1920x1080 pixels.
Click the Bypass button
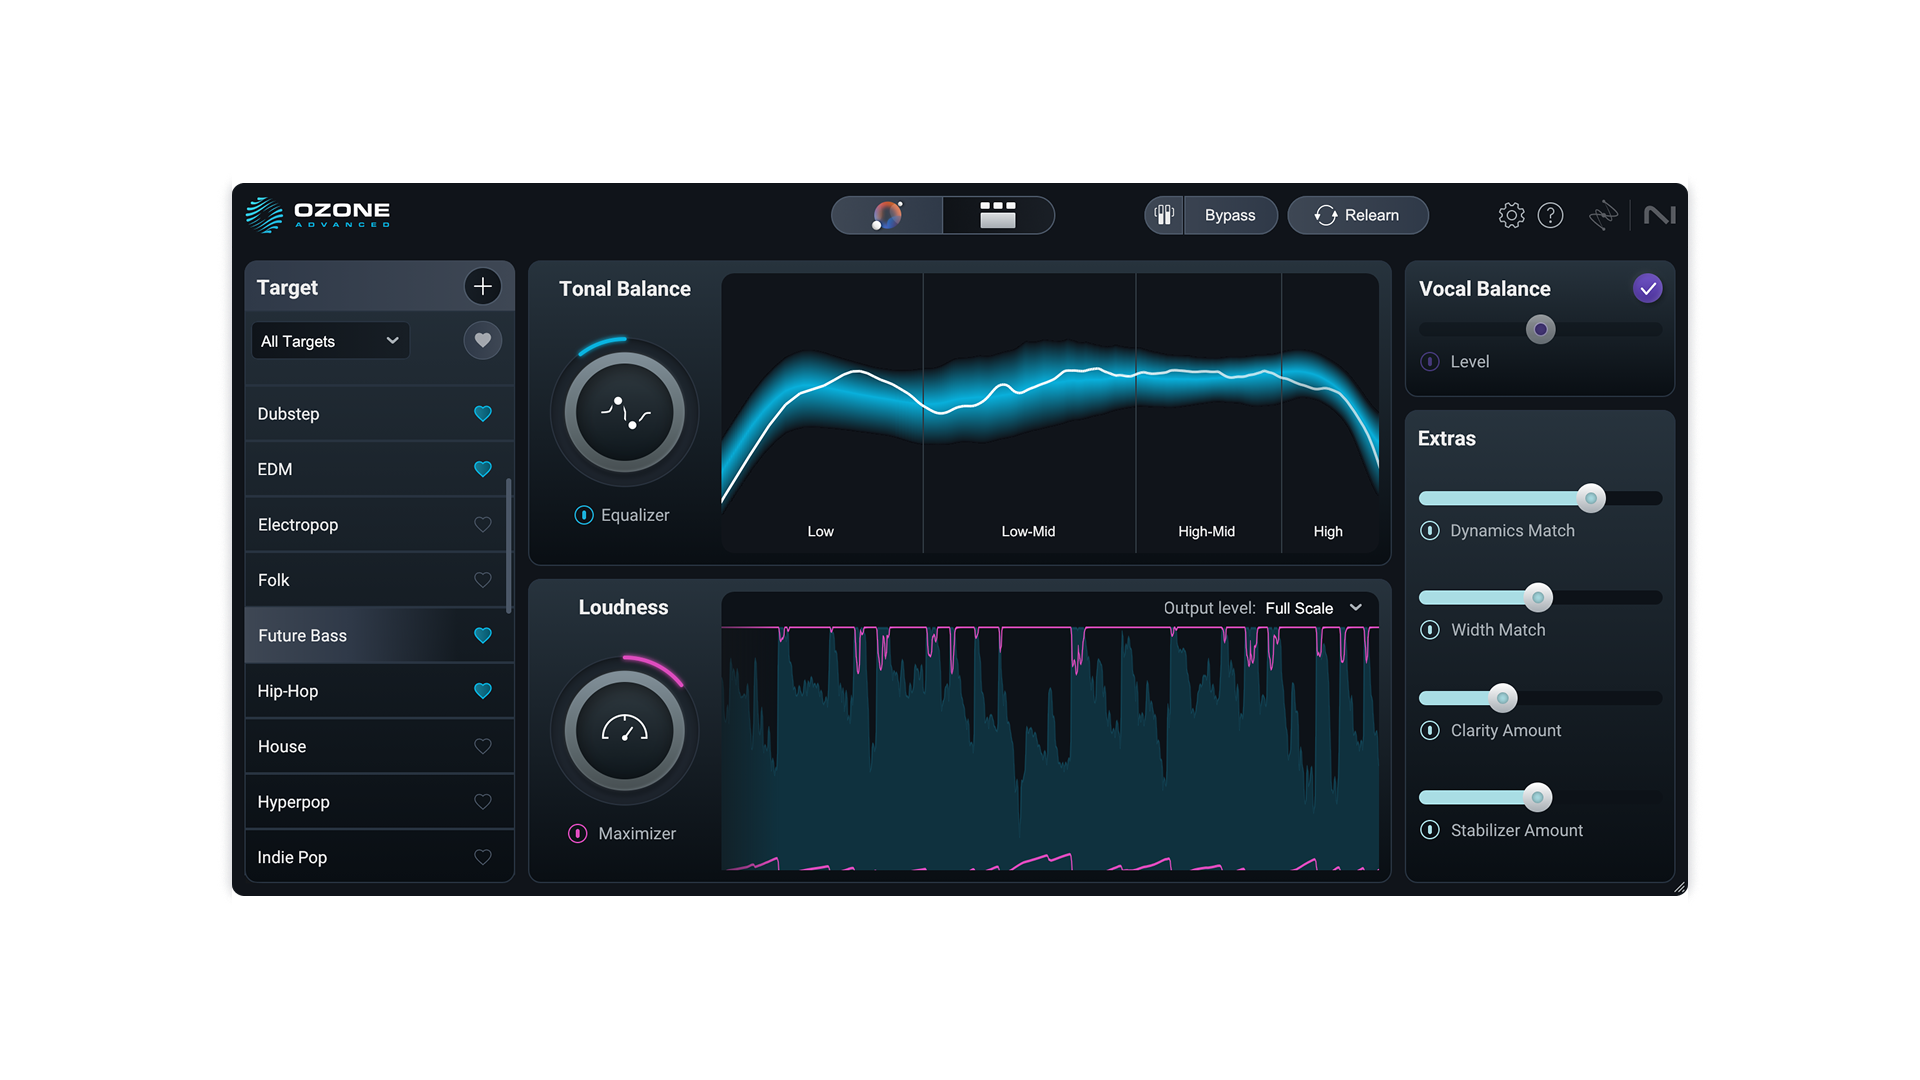point(1229,215)
